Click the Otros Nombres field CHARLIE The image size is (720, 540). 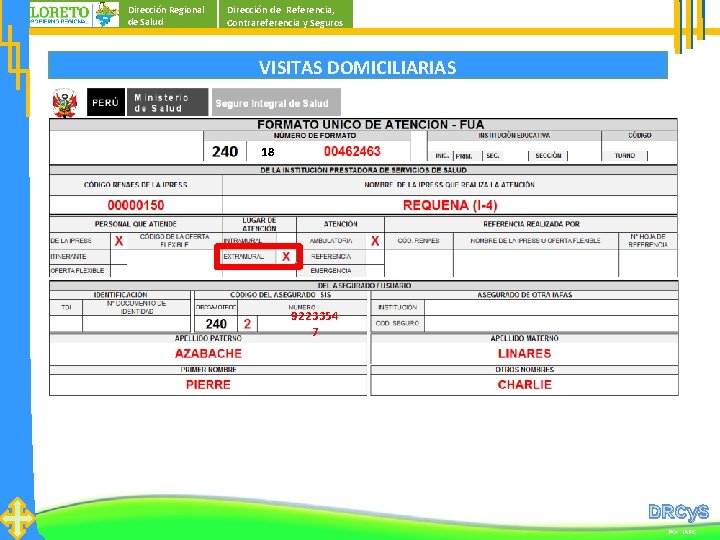pyautogui.click(x=524, y=385)
